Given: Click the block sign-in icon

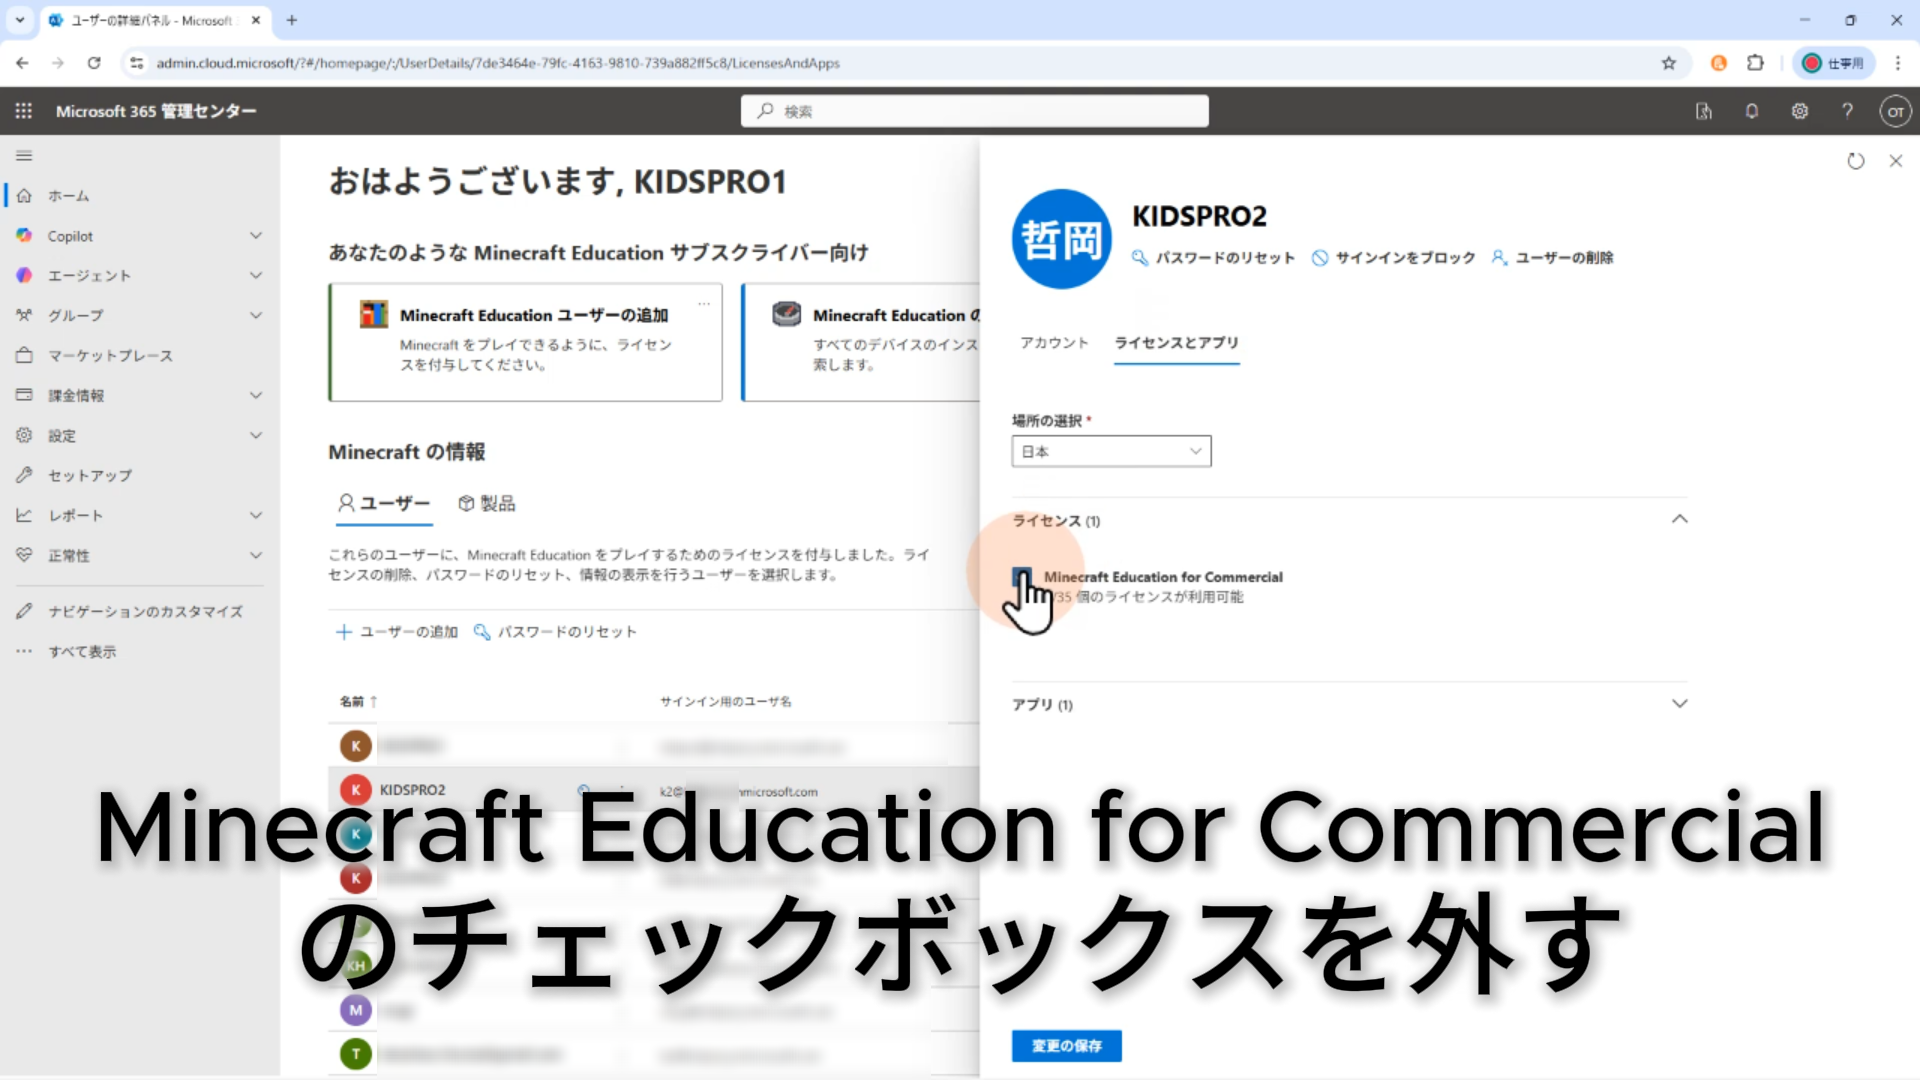Looking at the screenshot, I should [1320, 258].
